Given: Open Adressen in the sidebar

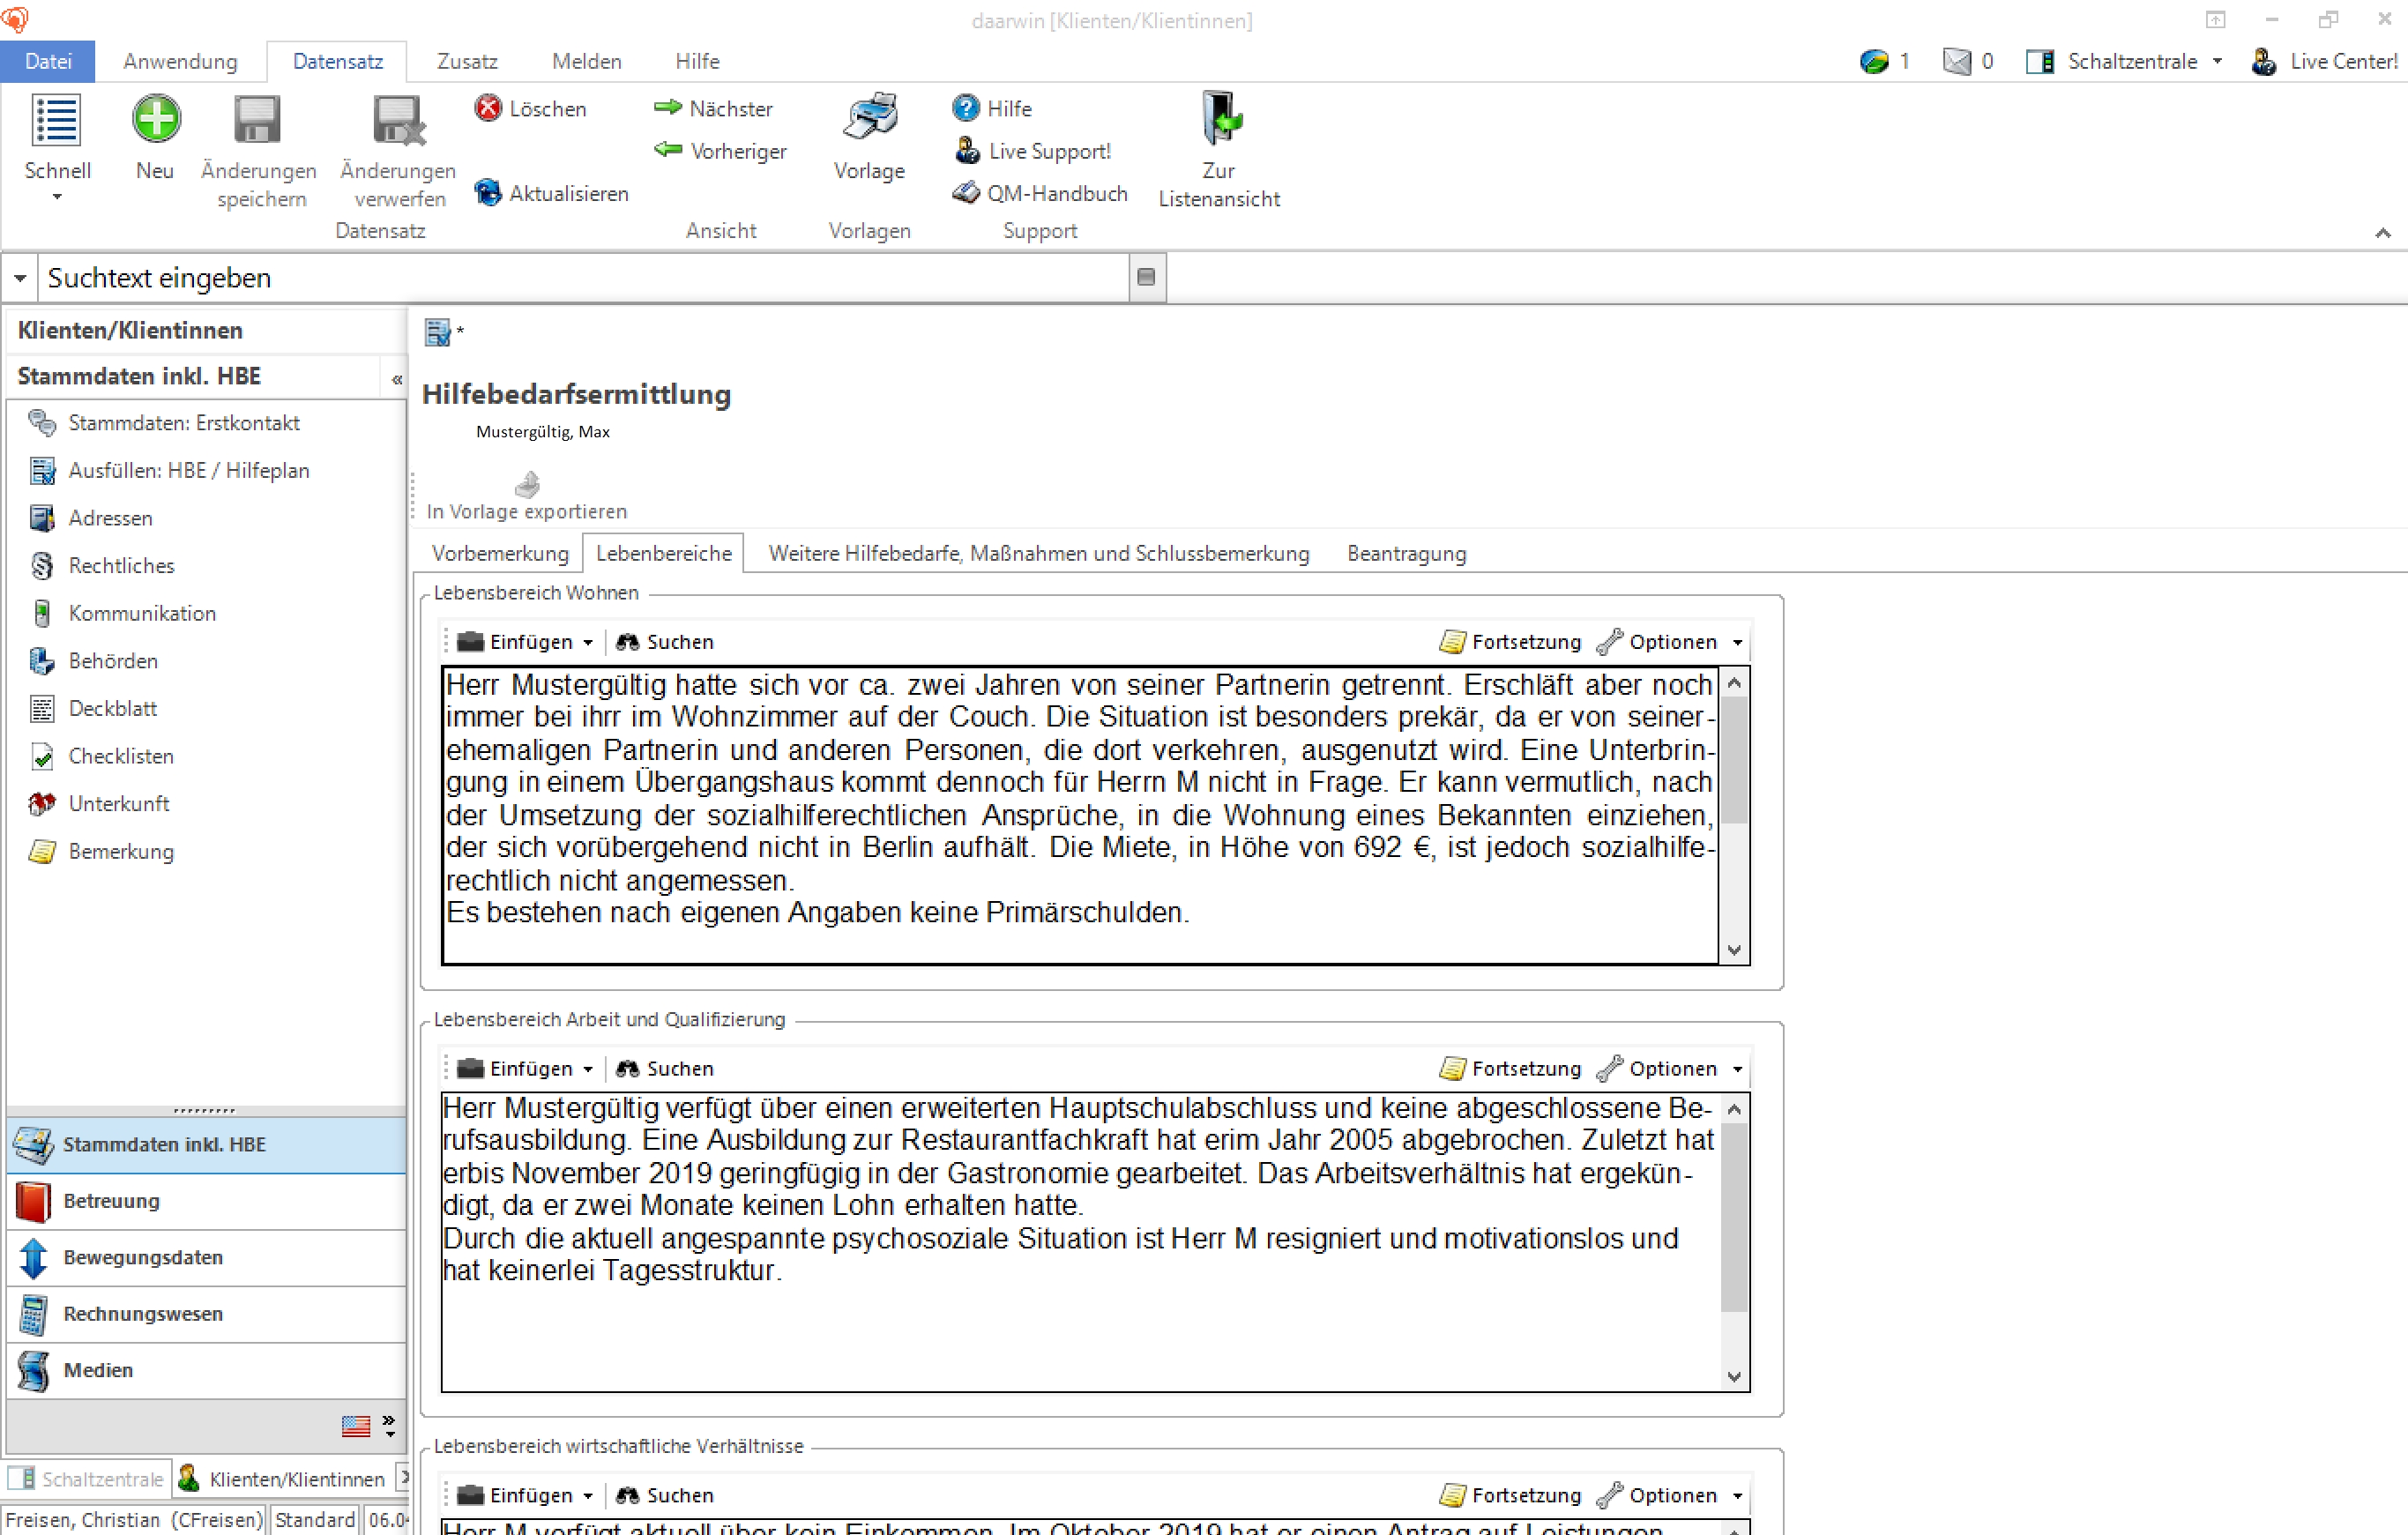Looking at the screenshot, I should click(110, 518).
